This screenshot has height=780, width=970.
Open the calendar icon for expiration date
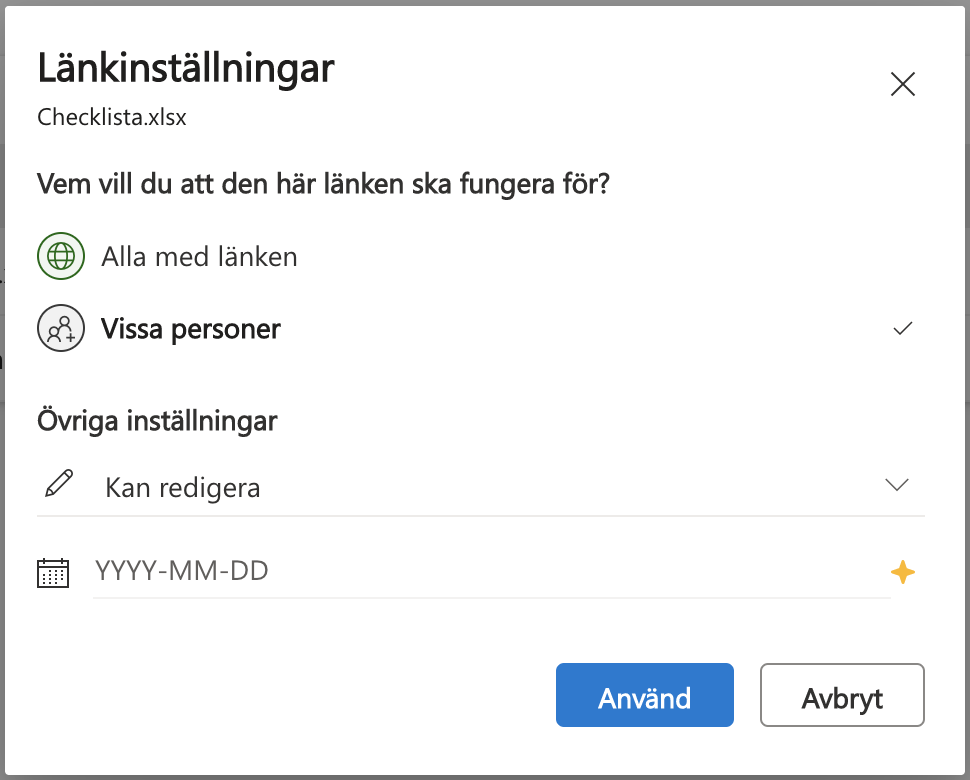click(53, 572)
